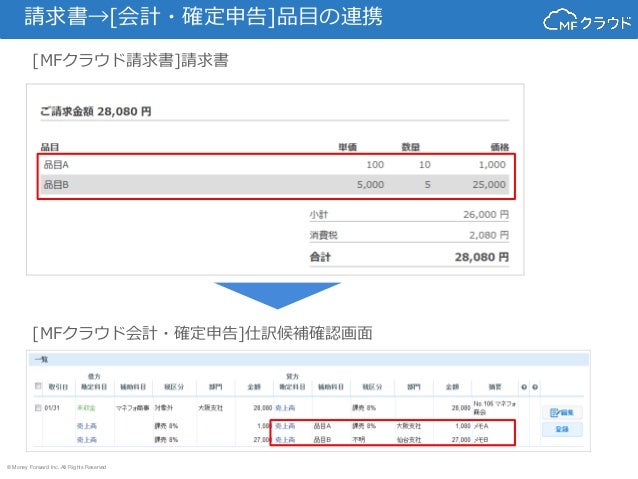Click the MFクラウド cloud logo
The width and height of the screenshot is (638, 479).
coord(587,21)
